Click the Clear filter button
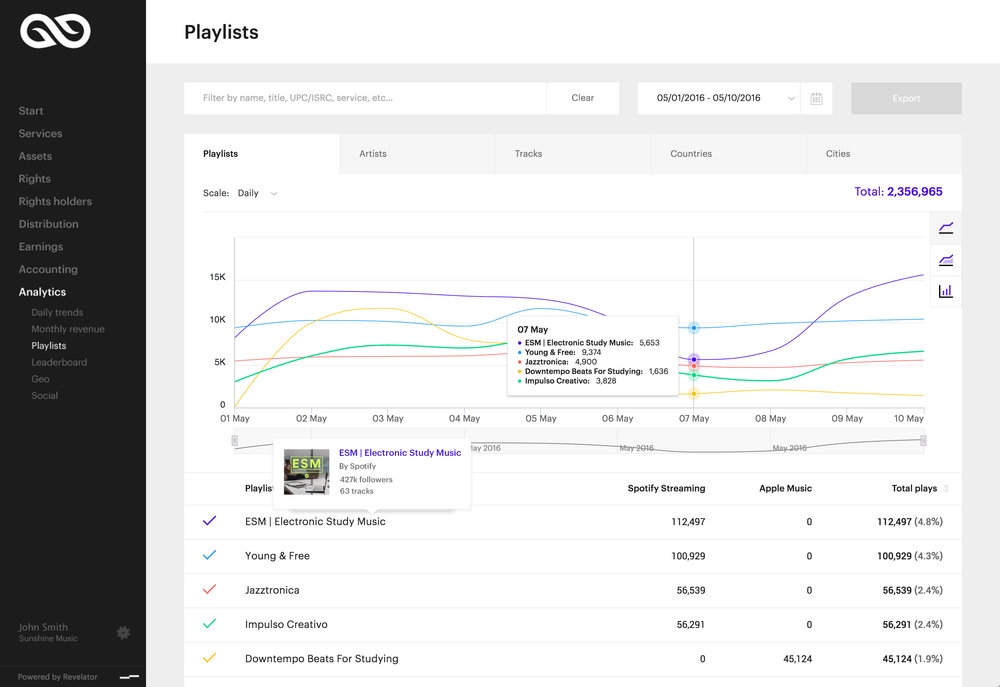 [x=582, y=98]
